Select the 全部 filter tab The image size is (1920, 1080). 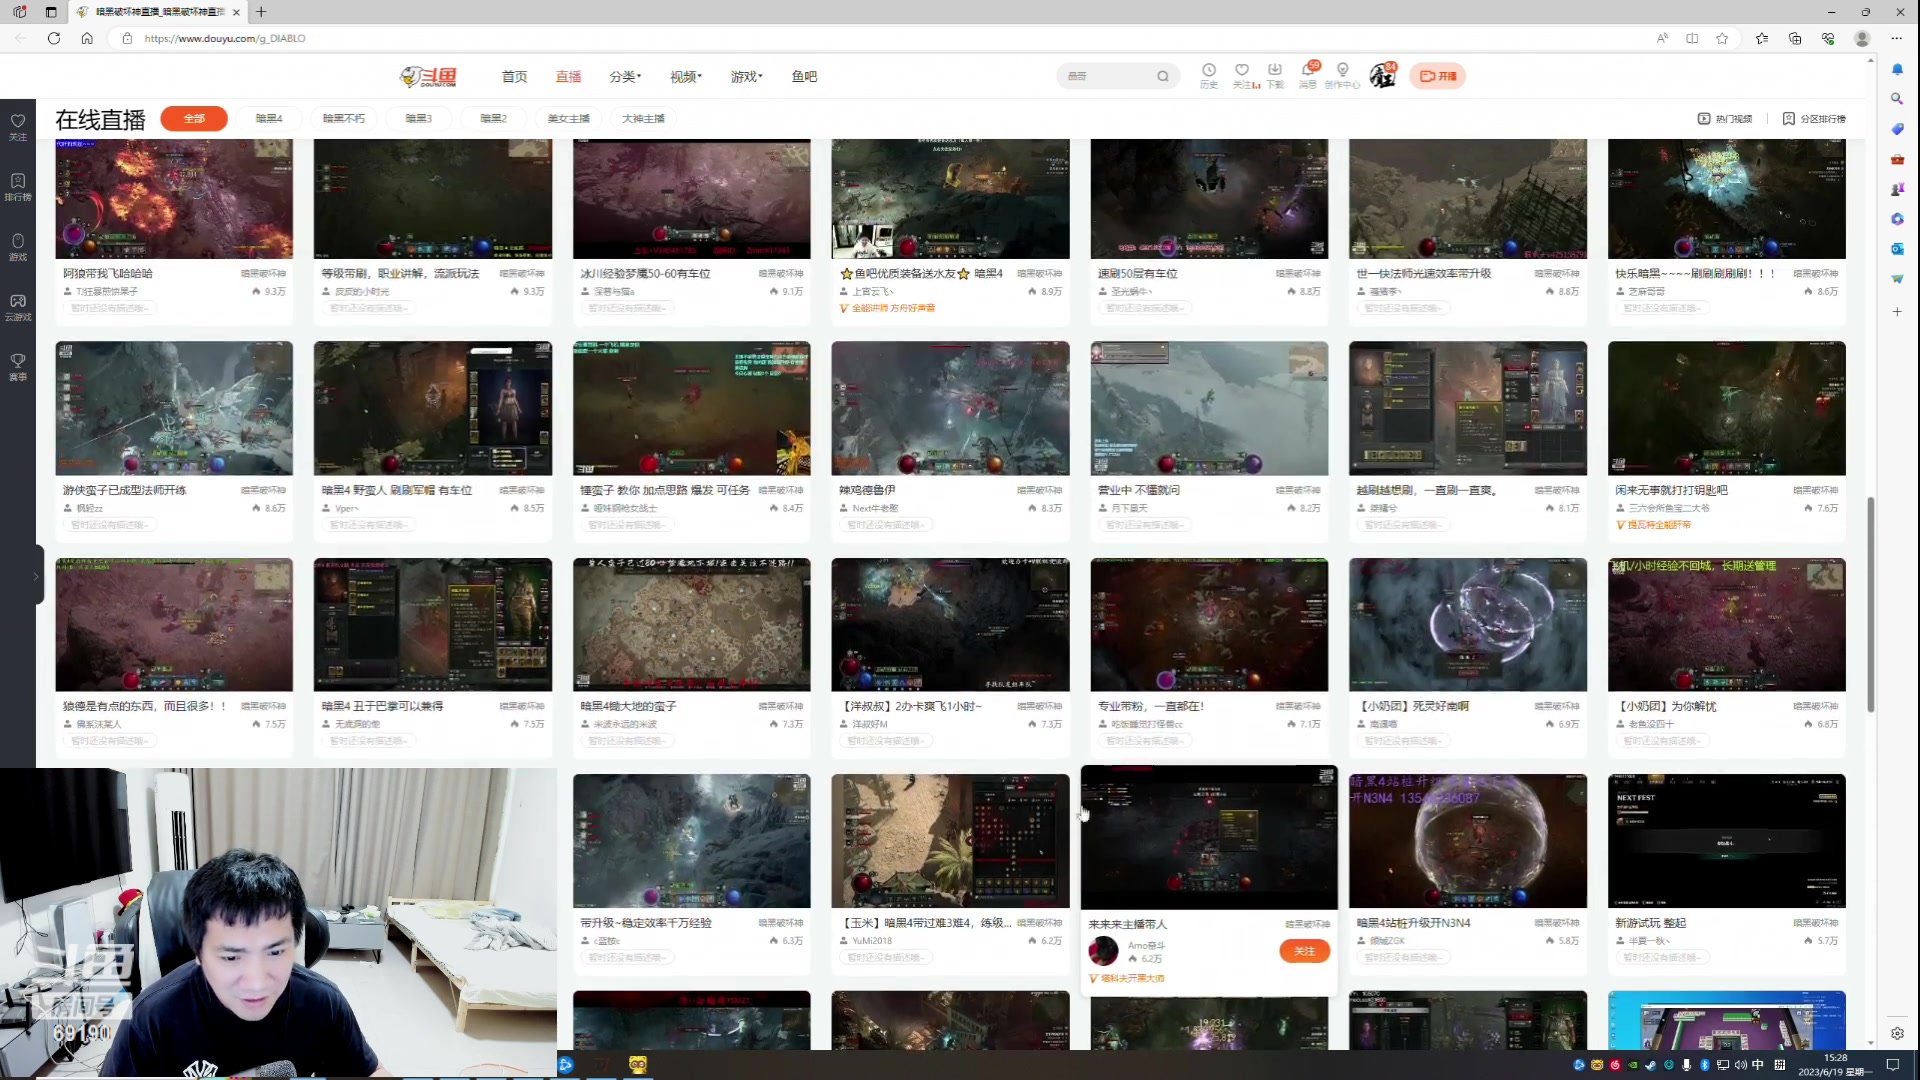194,118
